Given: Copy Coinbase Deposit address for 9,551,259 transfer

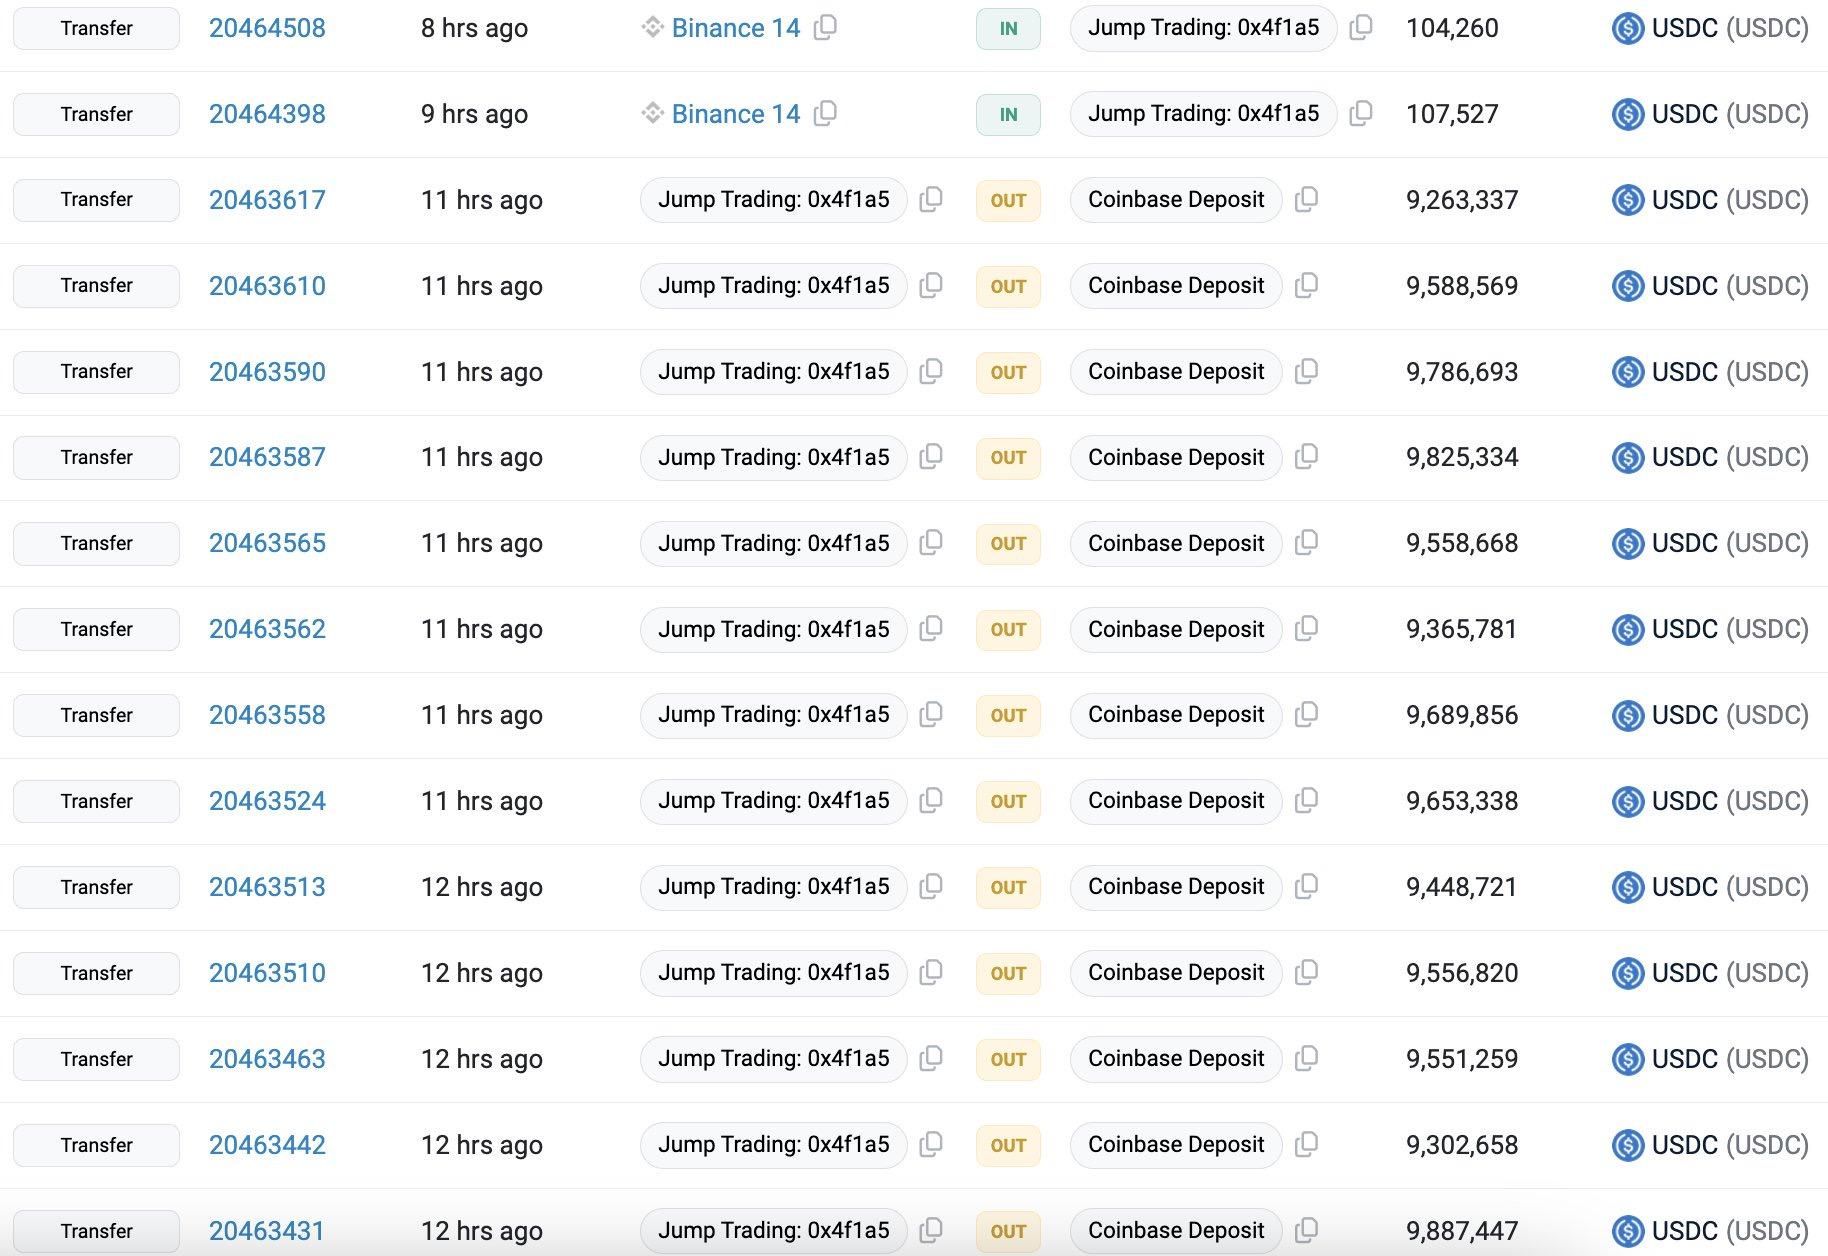Looking at the screenshot, I should [x=1306, y=1059].
